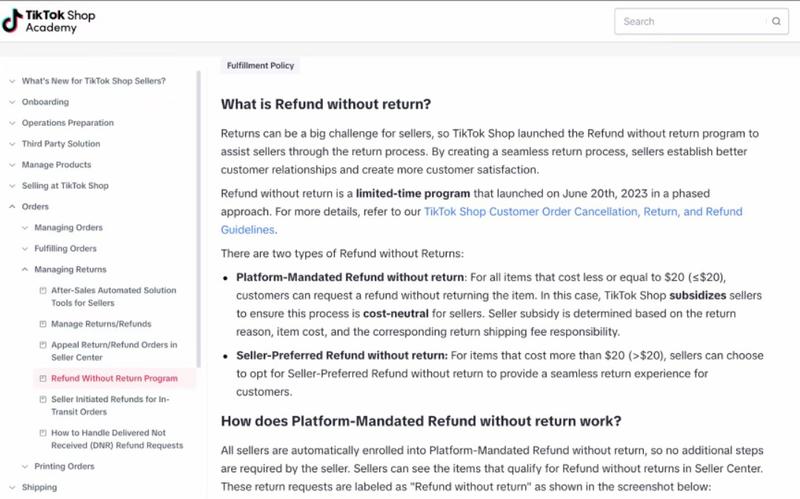Collapse the Orders section chevron
The width and height of the screenshot is (800, 499).
[12, 207]
